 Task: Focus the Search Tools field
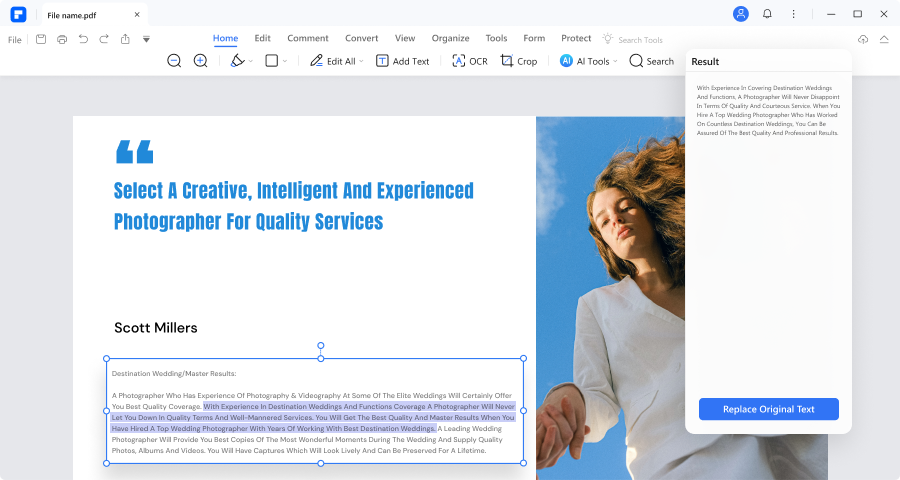pos(640,40)
